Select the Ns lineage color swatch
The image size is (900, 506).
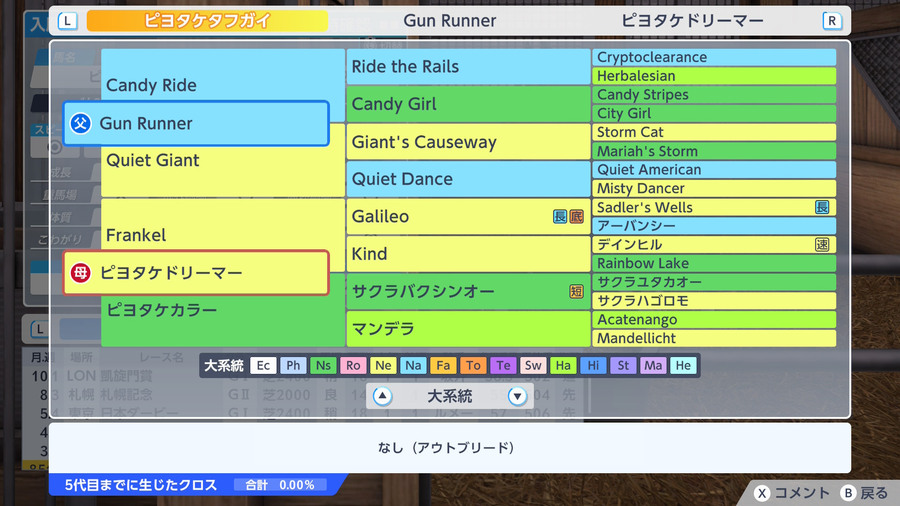tap(323, 365)
